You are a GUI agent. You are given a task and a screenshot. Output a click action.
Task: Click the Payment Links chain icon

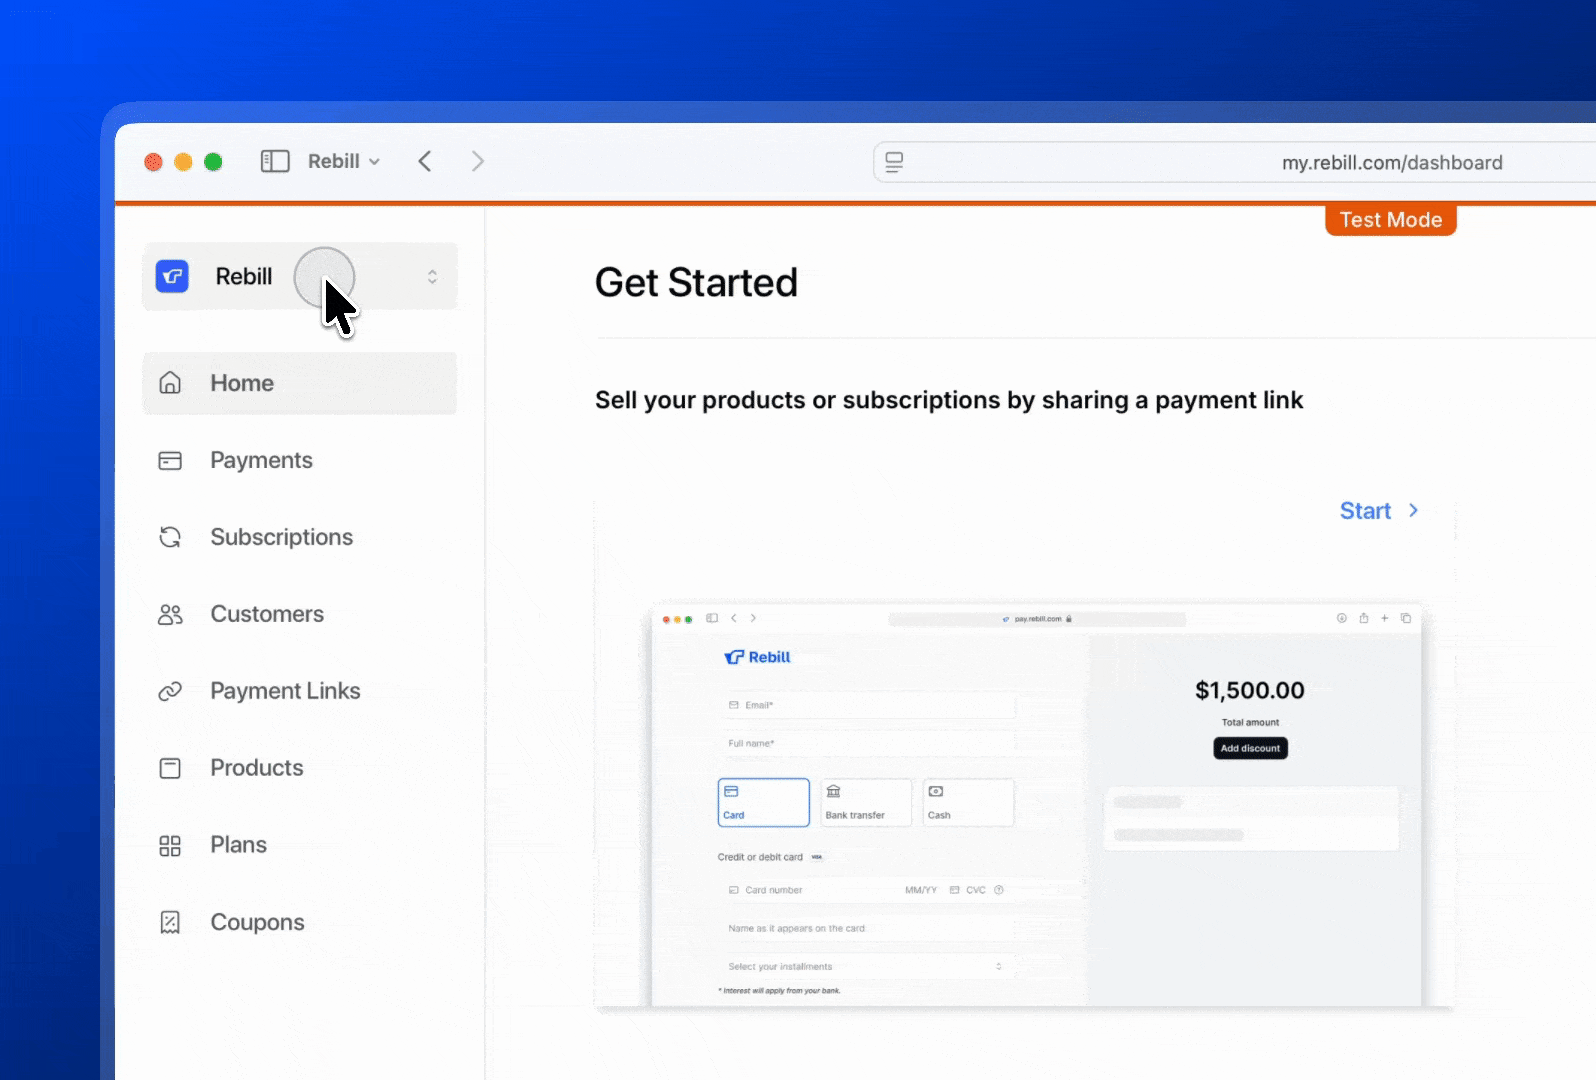pos(170,691)
